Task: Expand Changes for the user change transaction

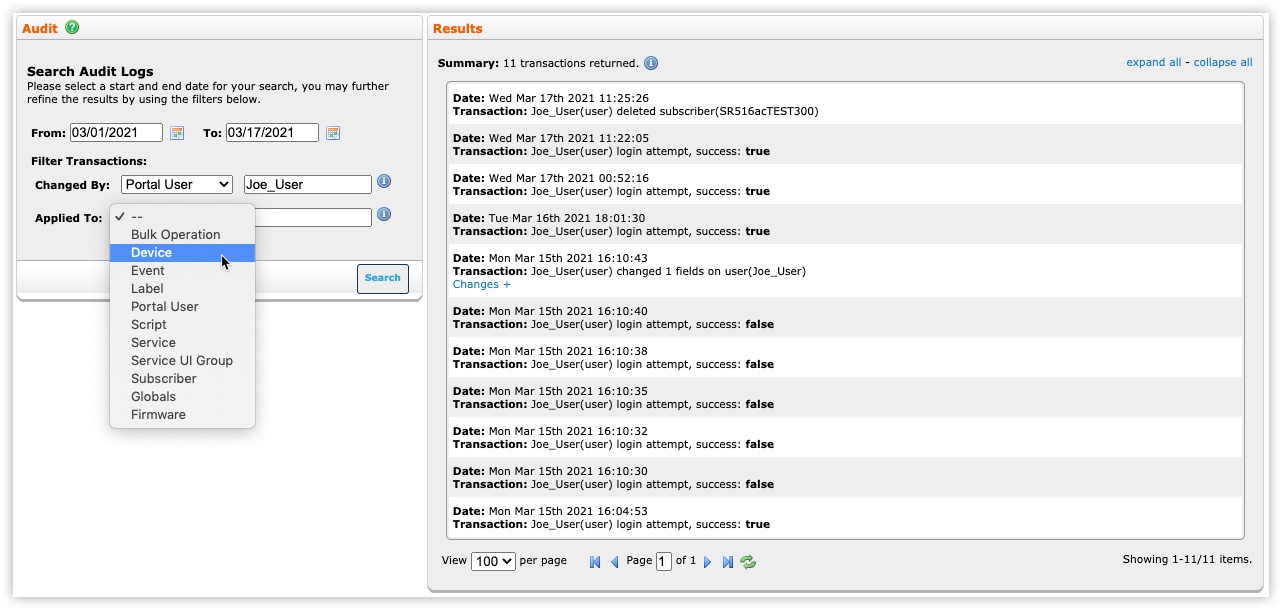Action: 481,285
